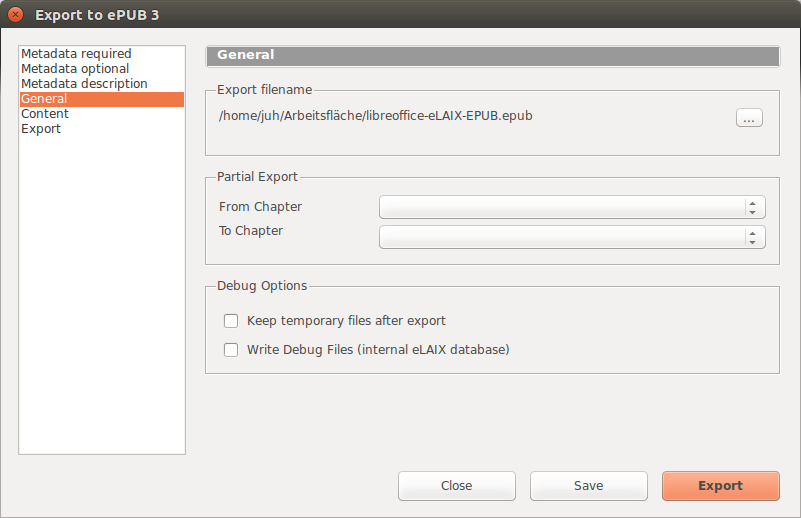Click the From Chapter up arrow

pos(752,203)
